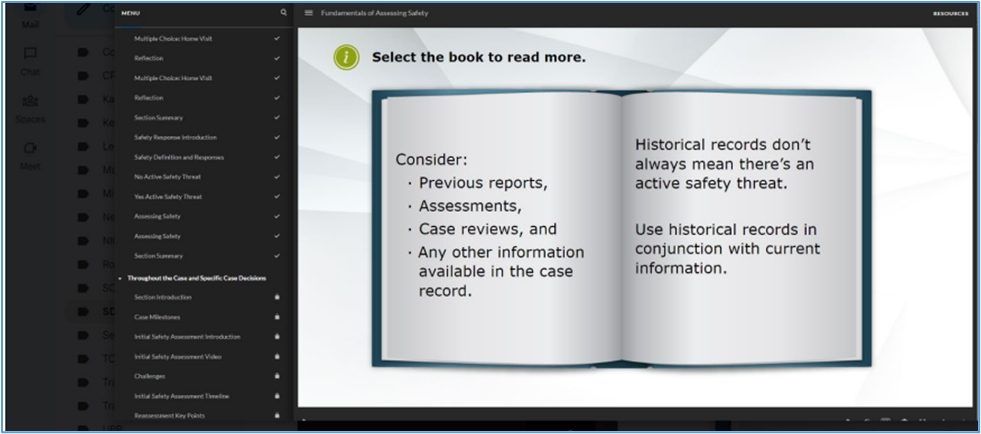981x434 pixels.
Task: Open the Case Milestones item
Action: click(156, 317)
